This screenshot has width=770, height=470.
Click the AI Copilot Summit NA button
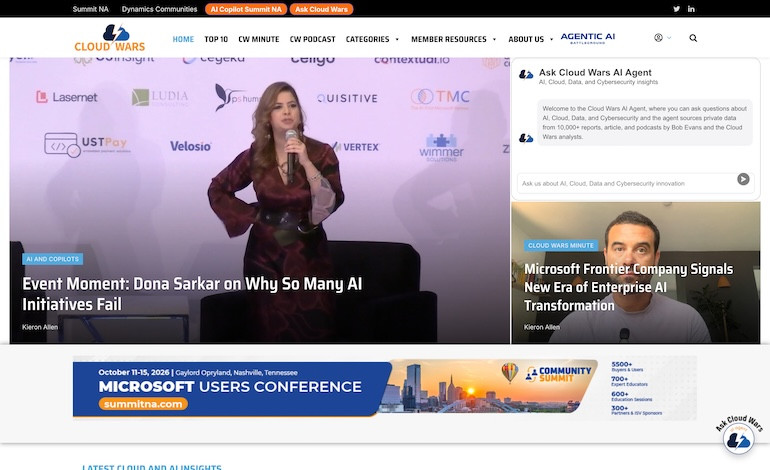coord(246,9)
